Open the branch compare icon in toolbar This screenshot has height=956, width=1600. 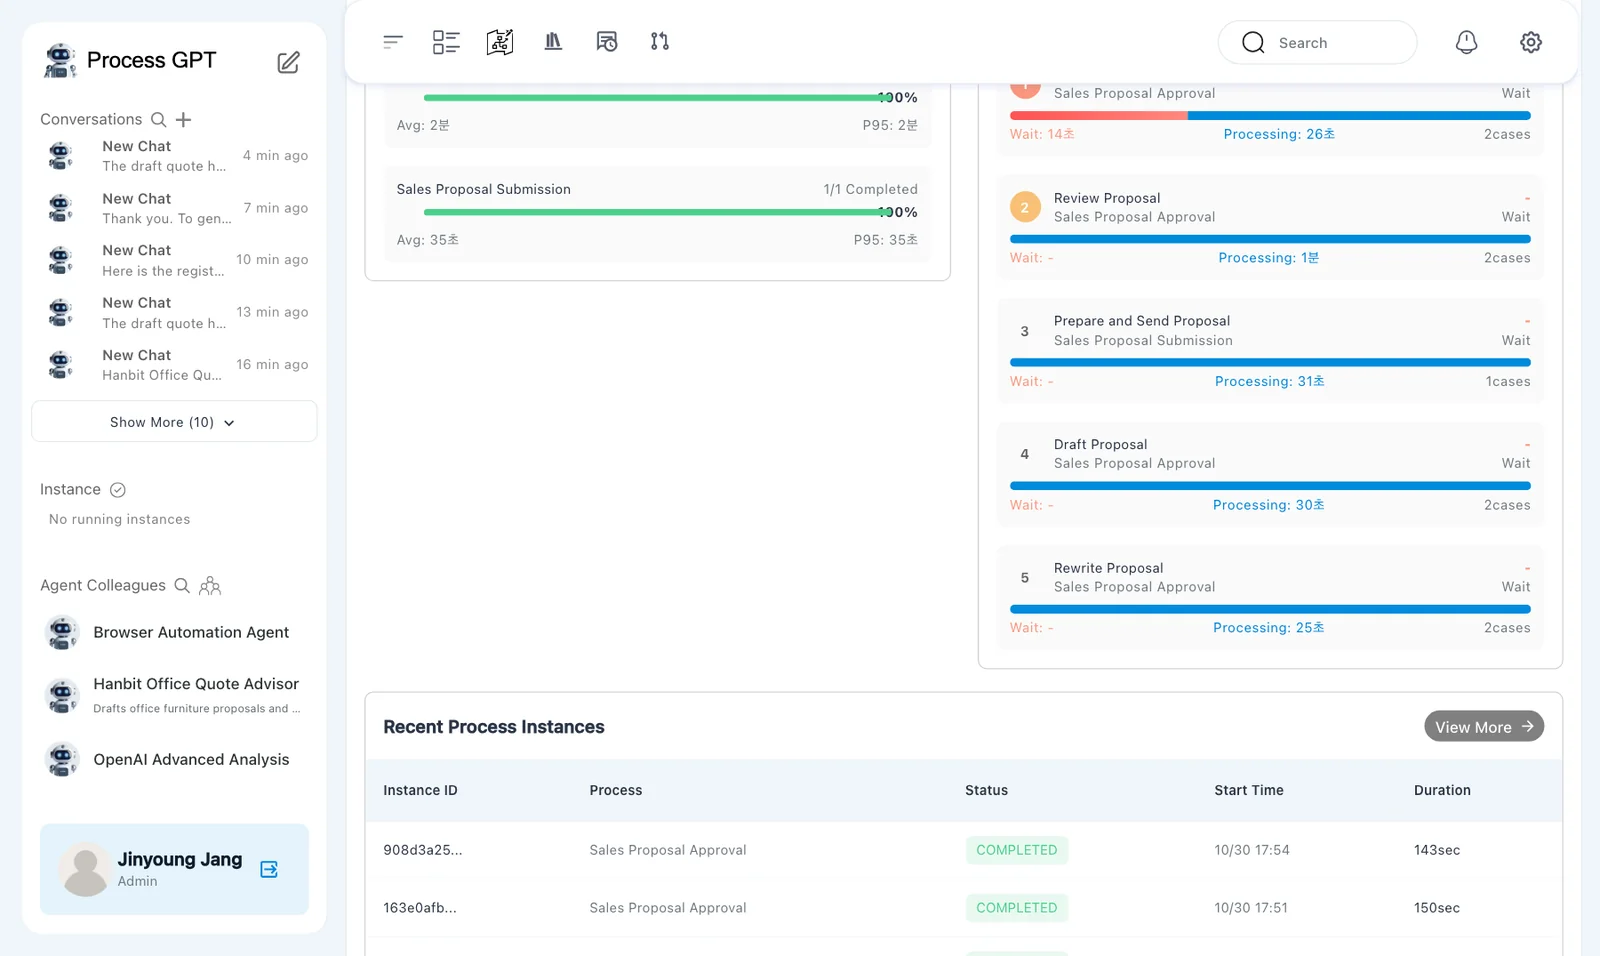(660, 42)
